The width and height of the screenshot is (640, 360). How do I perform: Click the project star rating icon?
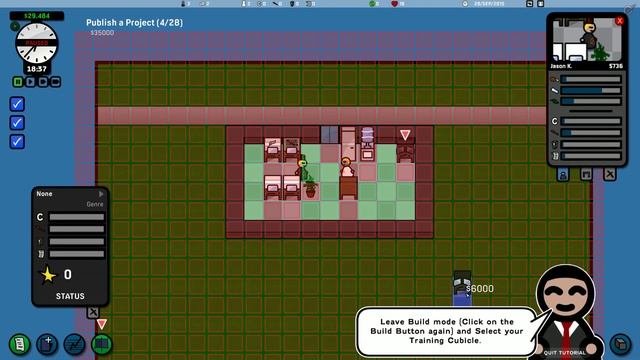pyautogui.click(x=48, y=275)
